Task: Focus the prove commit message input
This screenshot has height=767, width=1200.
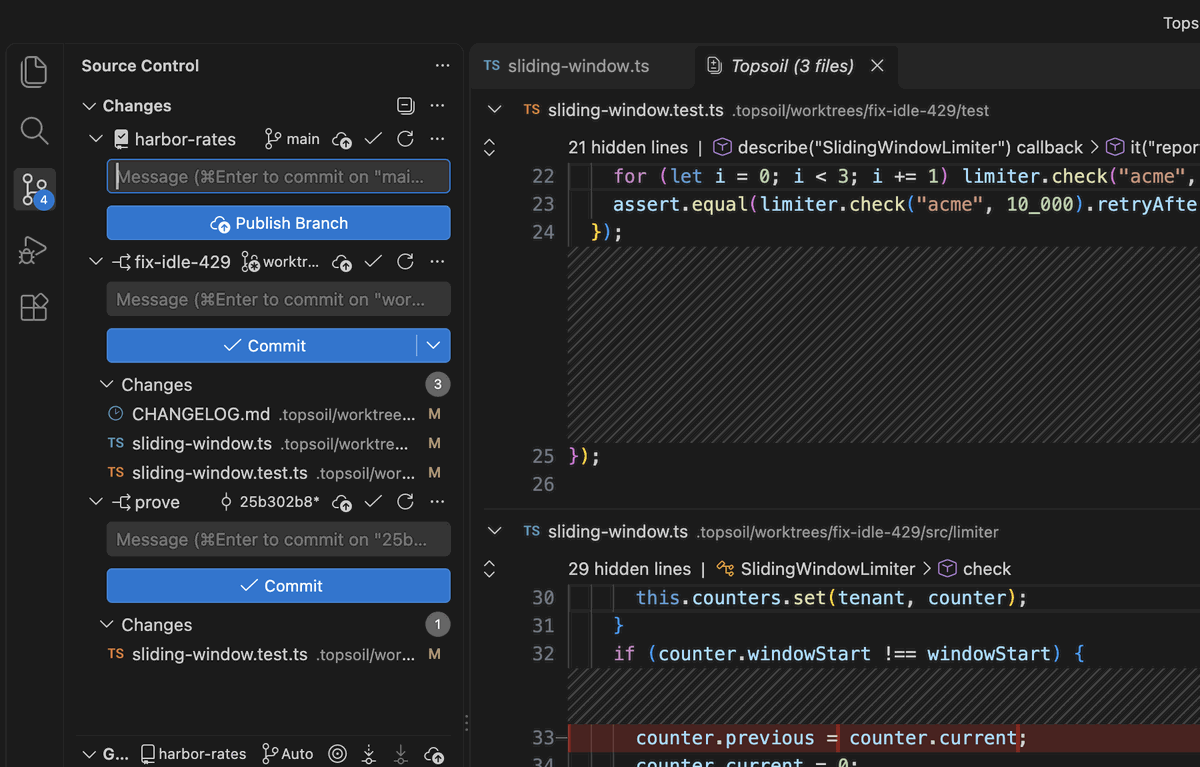Action: [x=279, y=540]
